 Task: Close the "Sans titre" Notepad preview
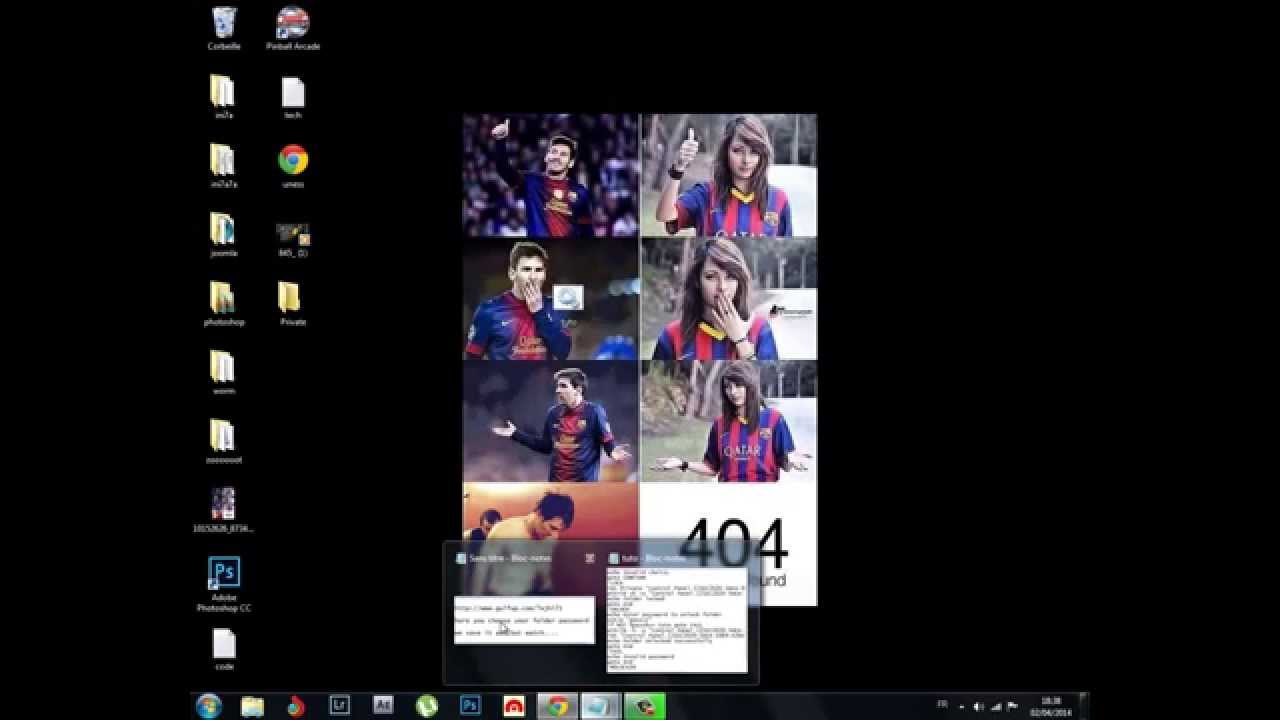coord(590,558)
